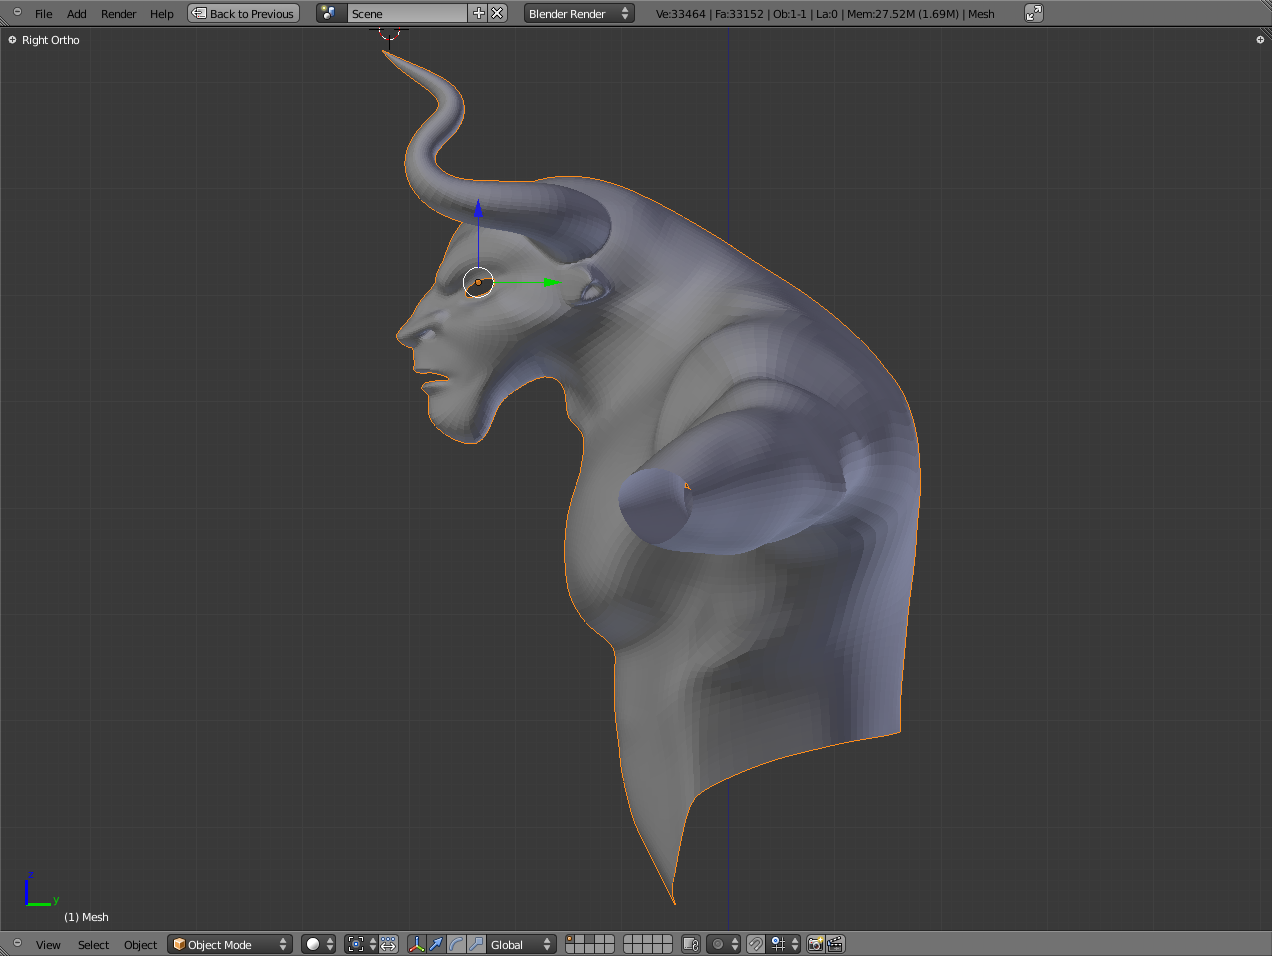Add a new scene with plus icon
Viewport: 1272px width, 956px height.
point(478,13)
